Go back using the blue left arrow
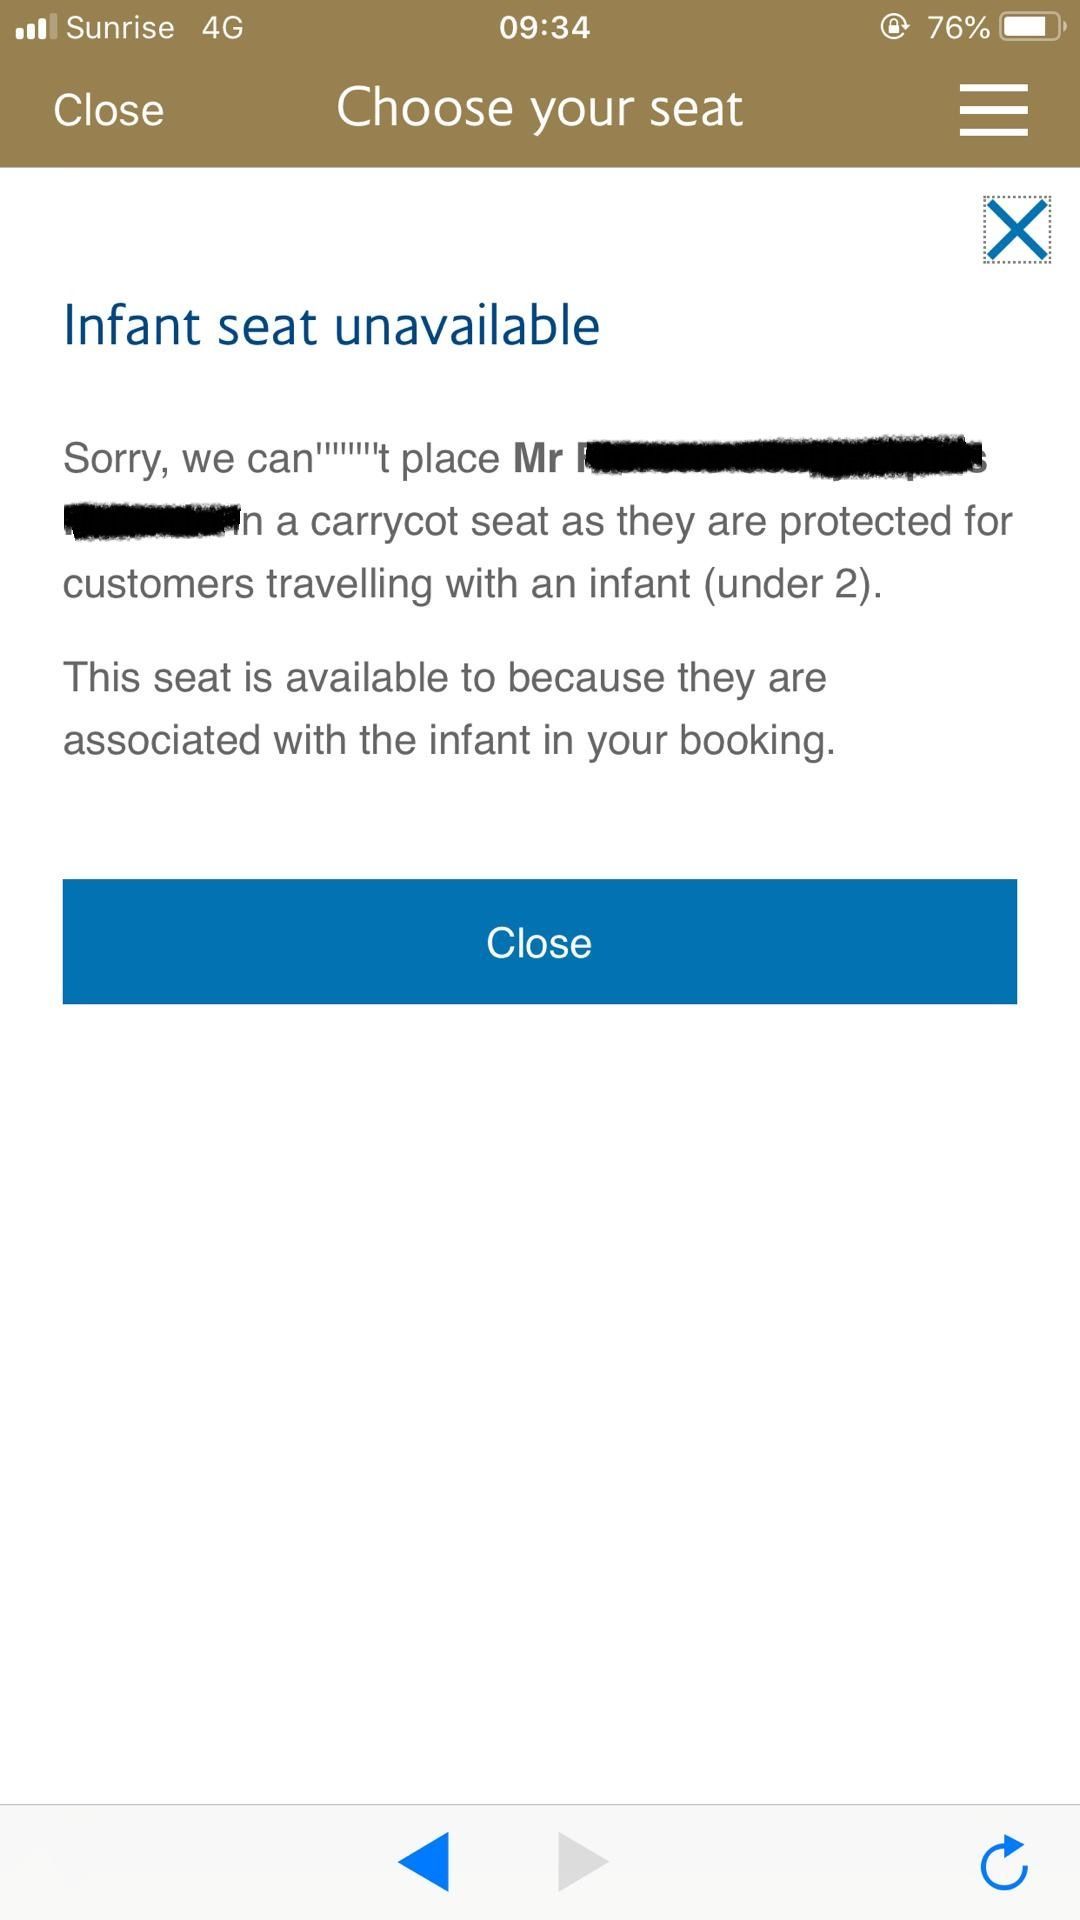Image resolution: width=1080 pixels, height=1920 pixels. point(424,1862)
